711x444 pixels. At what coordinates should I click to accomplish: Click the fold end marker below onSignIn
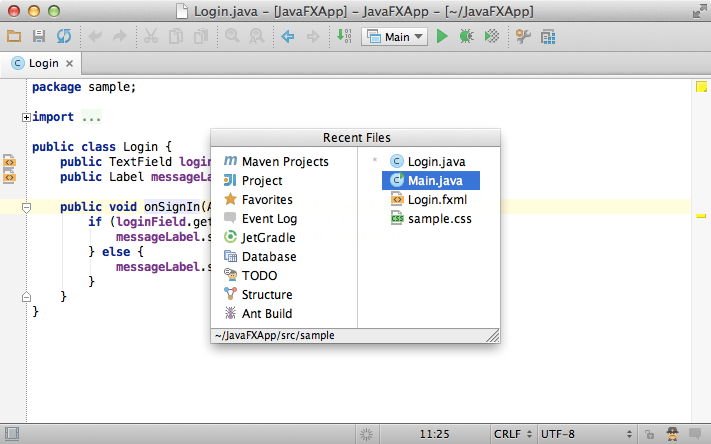tap(26, 297)
